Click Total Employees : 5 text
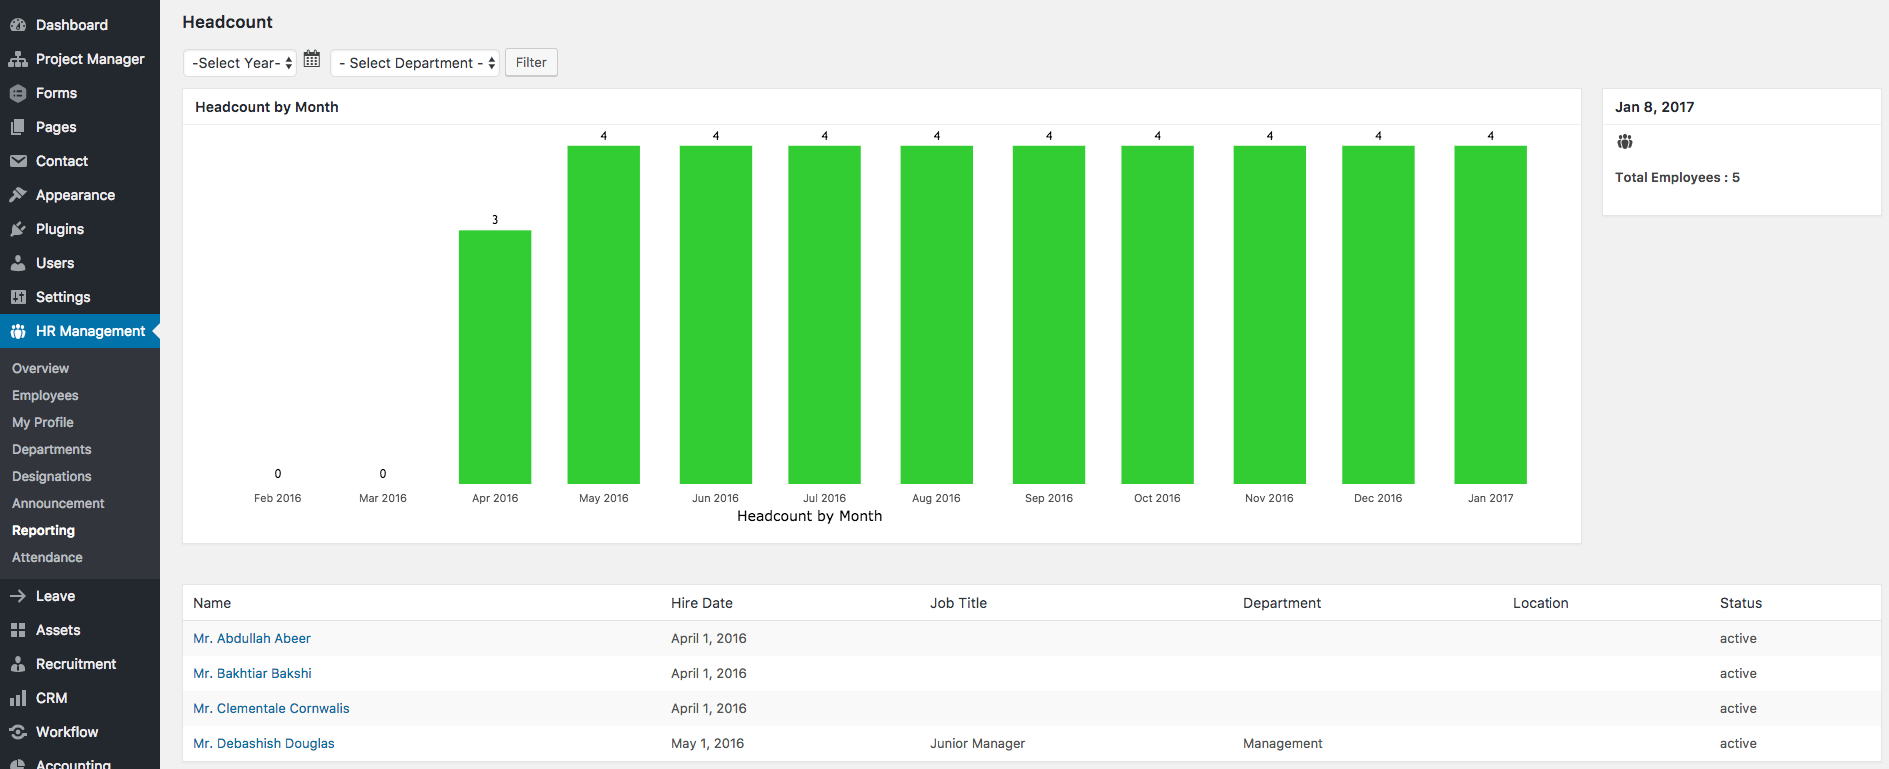 tap(1678, 177)
